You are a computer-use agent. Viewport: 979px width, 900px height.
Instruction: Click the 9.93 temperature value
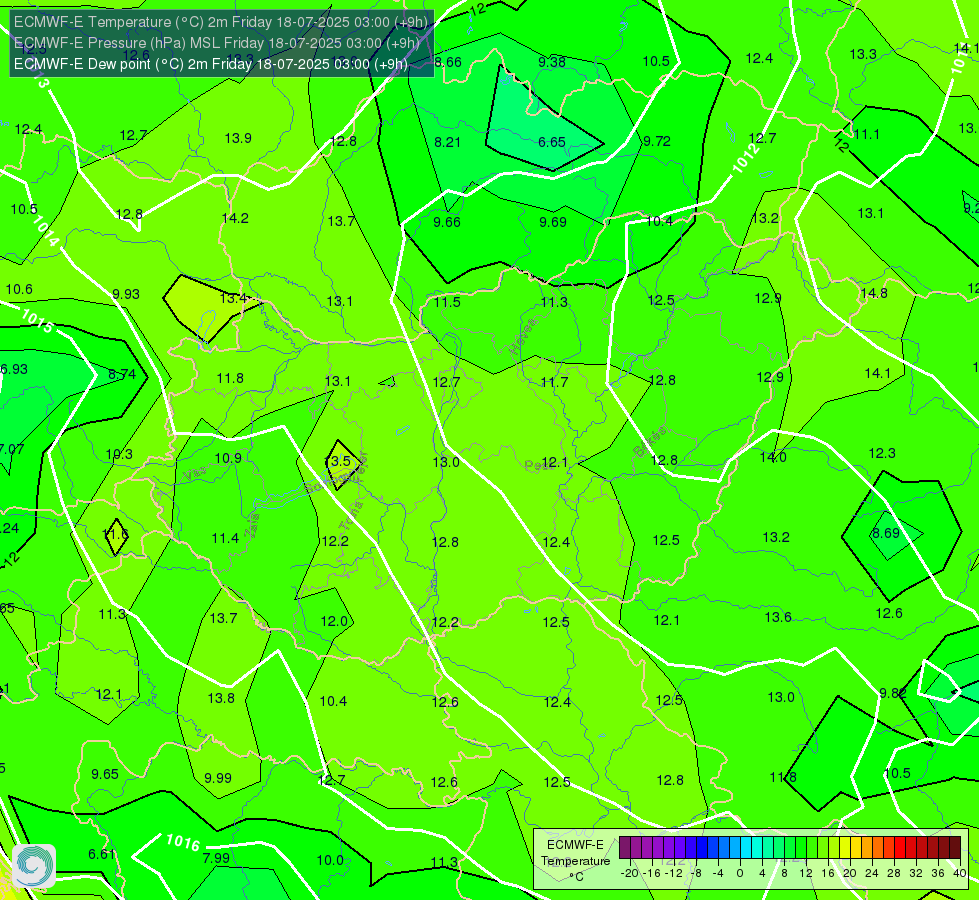[125, 294]
